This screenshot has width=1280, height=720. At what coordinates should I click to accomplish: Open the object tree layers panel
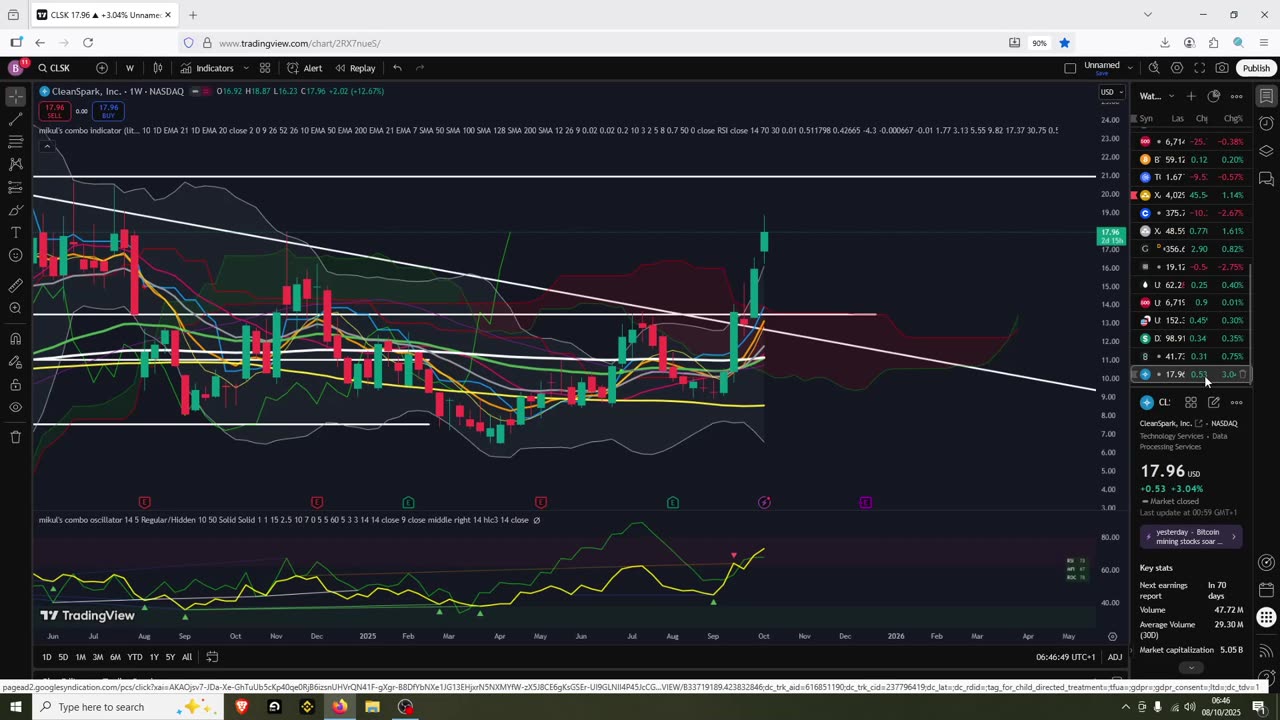[1266, 151]
